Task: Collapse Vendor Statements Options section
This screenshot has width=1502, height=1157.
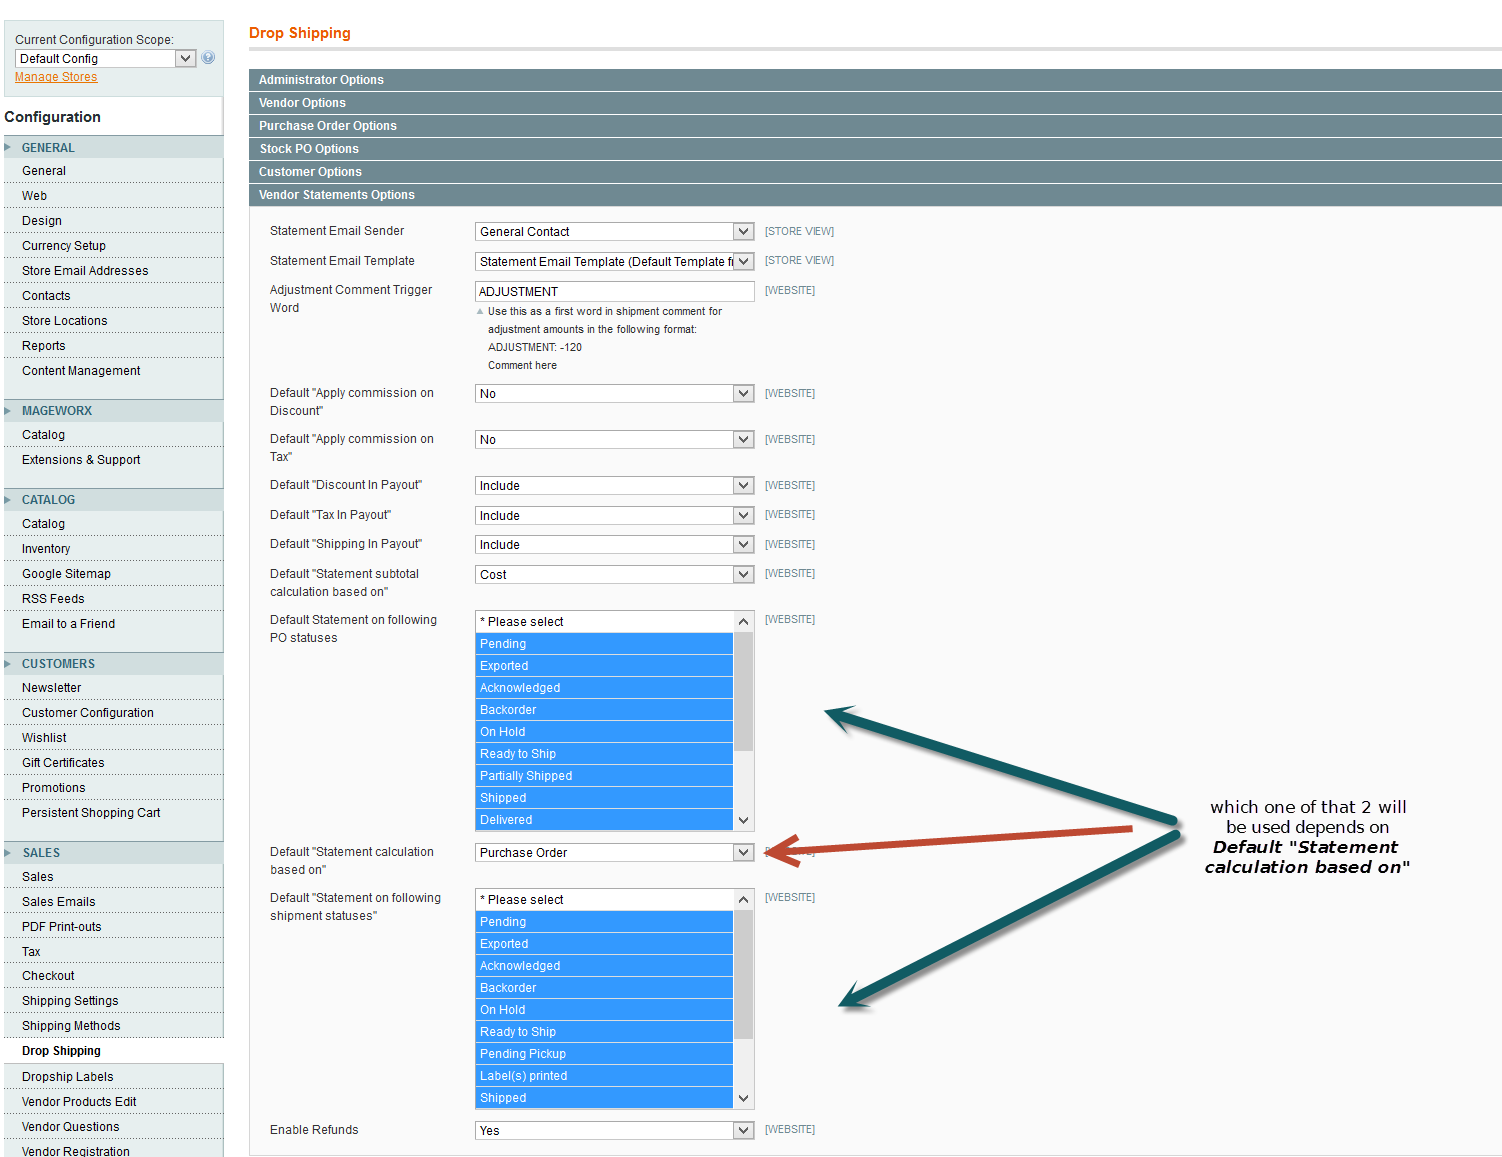Action: [875, 195]
